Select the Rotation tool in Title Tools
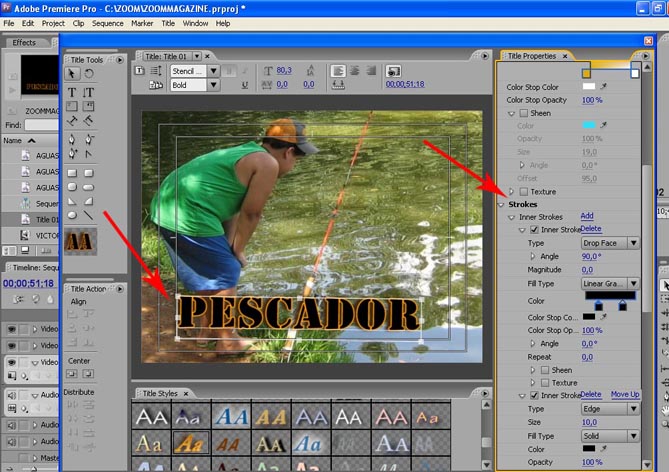669x472 pixels. click(x=88, y=74)
